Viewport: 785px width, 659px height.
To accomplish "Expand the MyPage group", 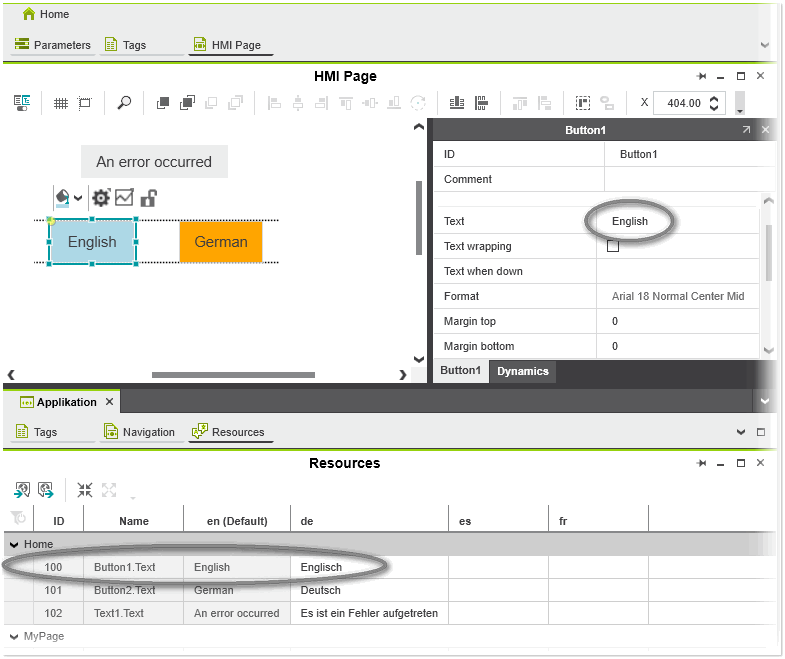I will click(x=14, y=637).
